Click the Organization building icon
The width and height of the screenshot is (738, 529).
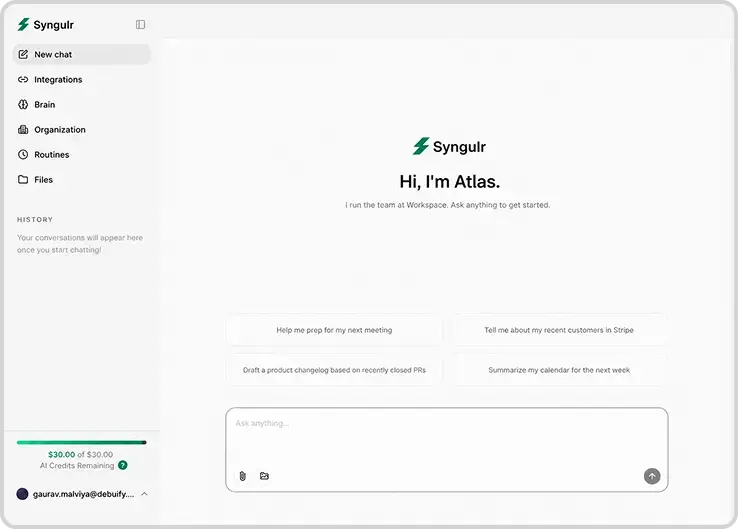[x=23, y=129]
